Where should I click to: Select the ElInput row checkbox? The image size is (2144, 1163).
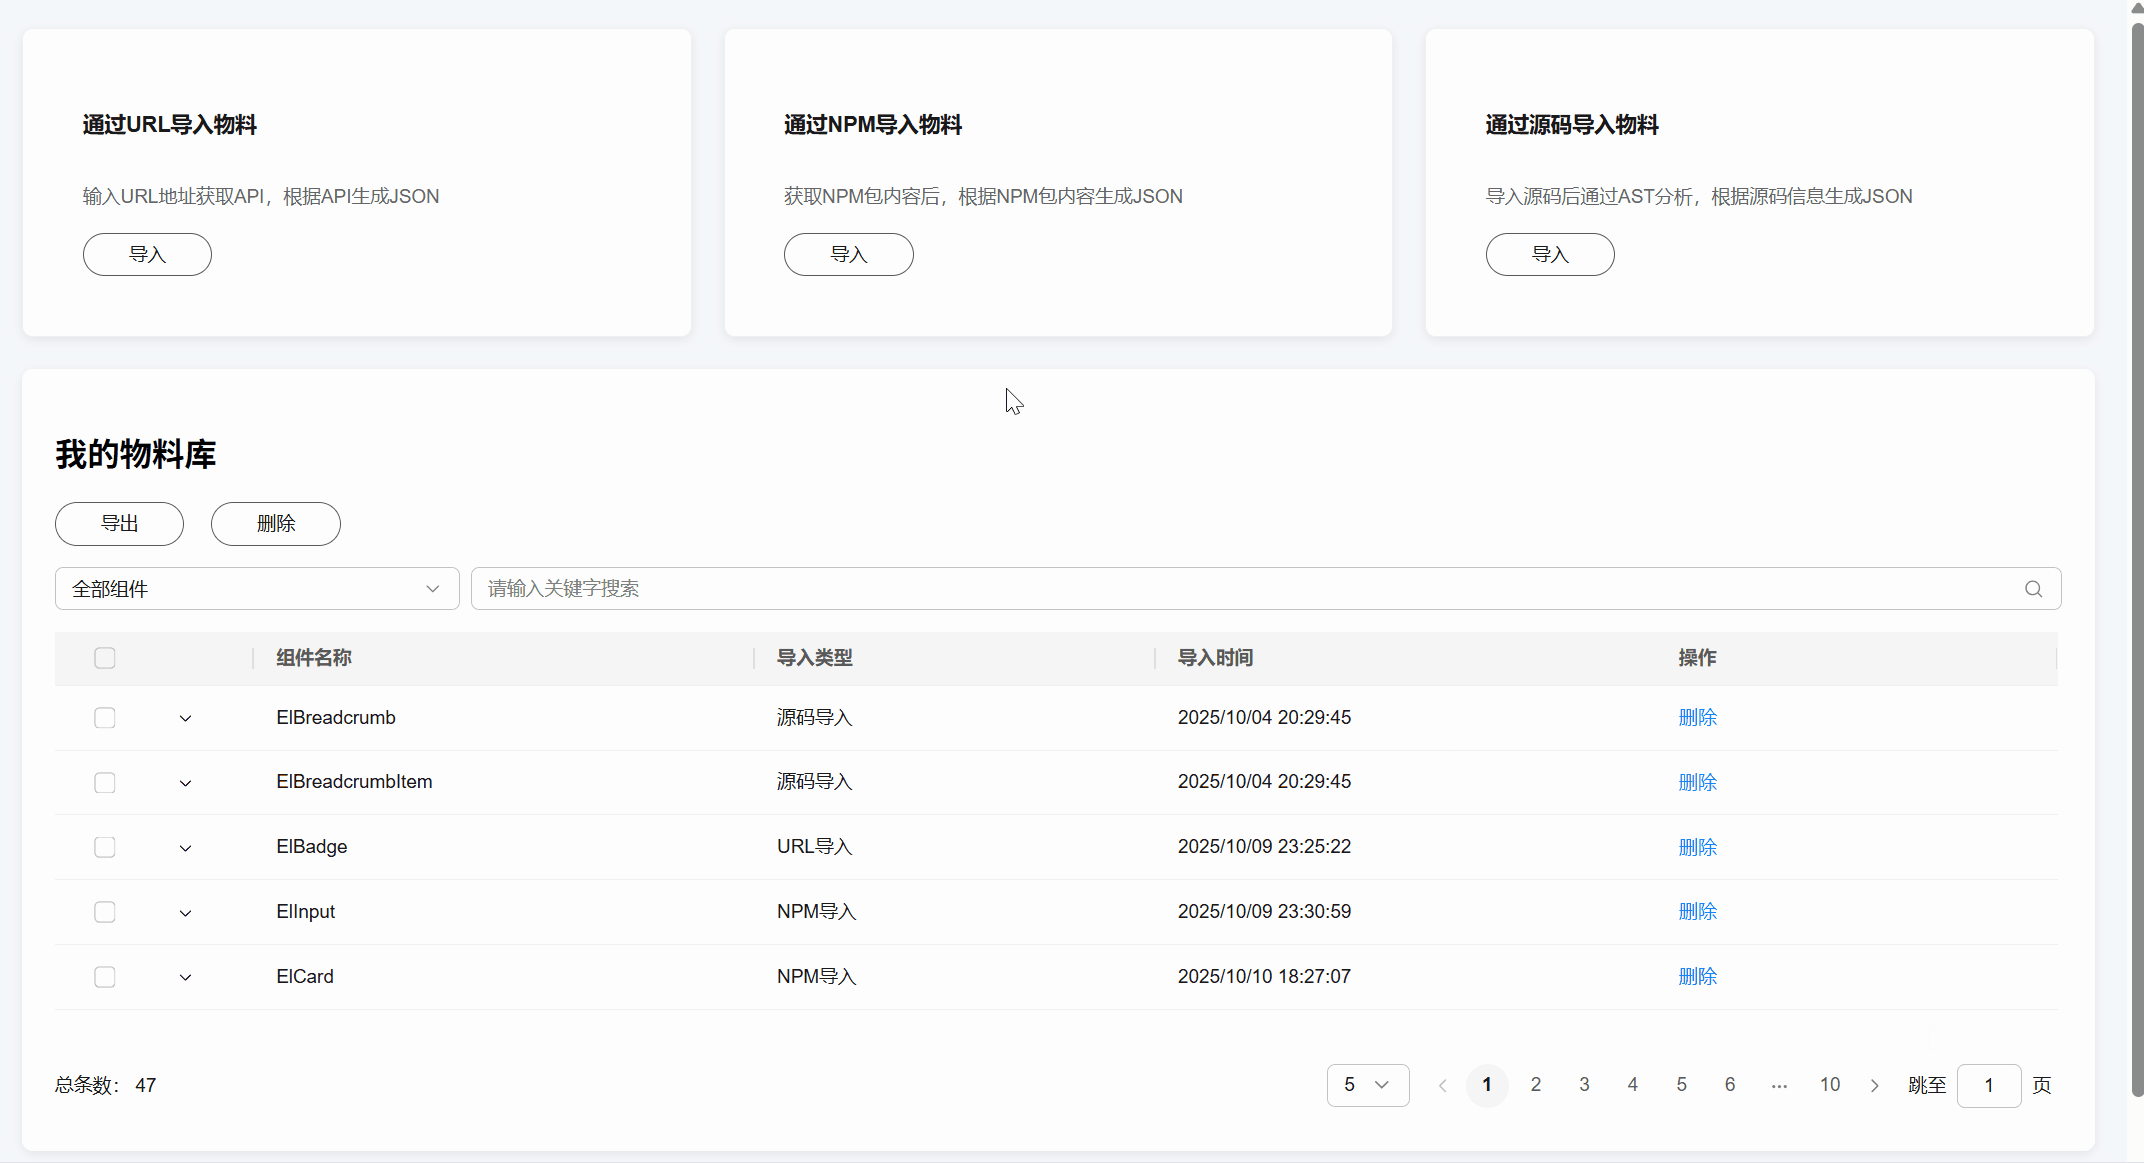pos(105,912)
